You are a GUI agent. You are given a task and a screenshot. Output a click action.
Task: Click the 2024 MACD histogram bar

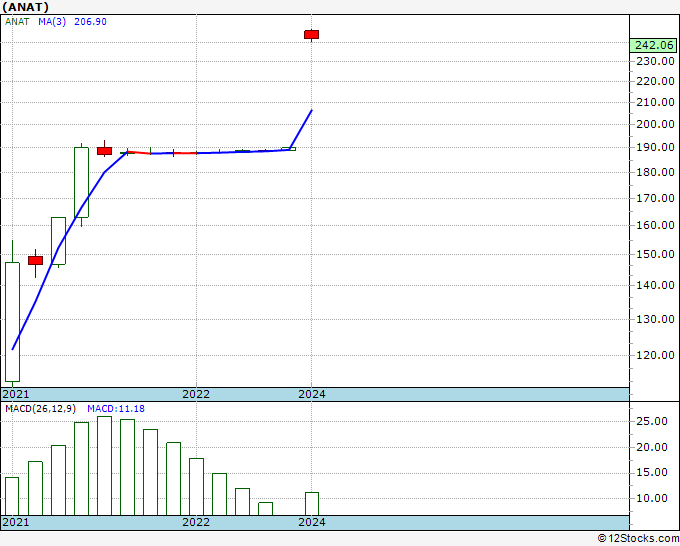tap(312, 503)
